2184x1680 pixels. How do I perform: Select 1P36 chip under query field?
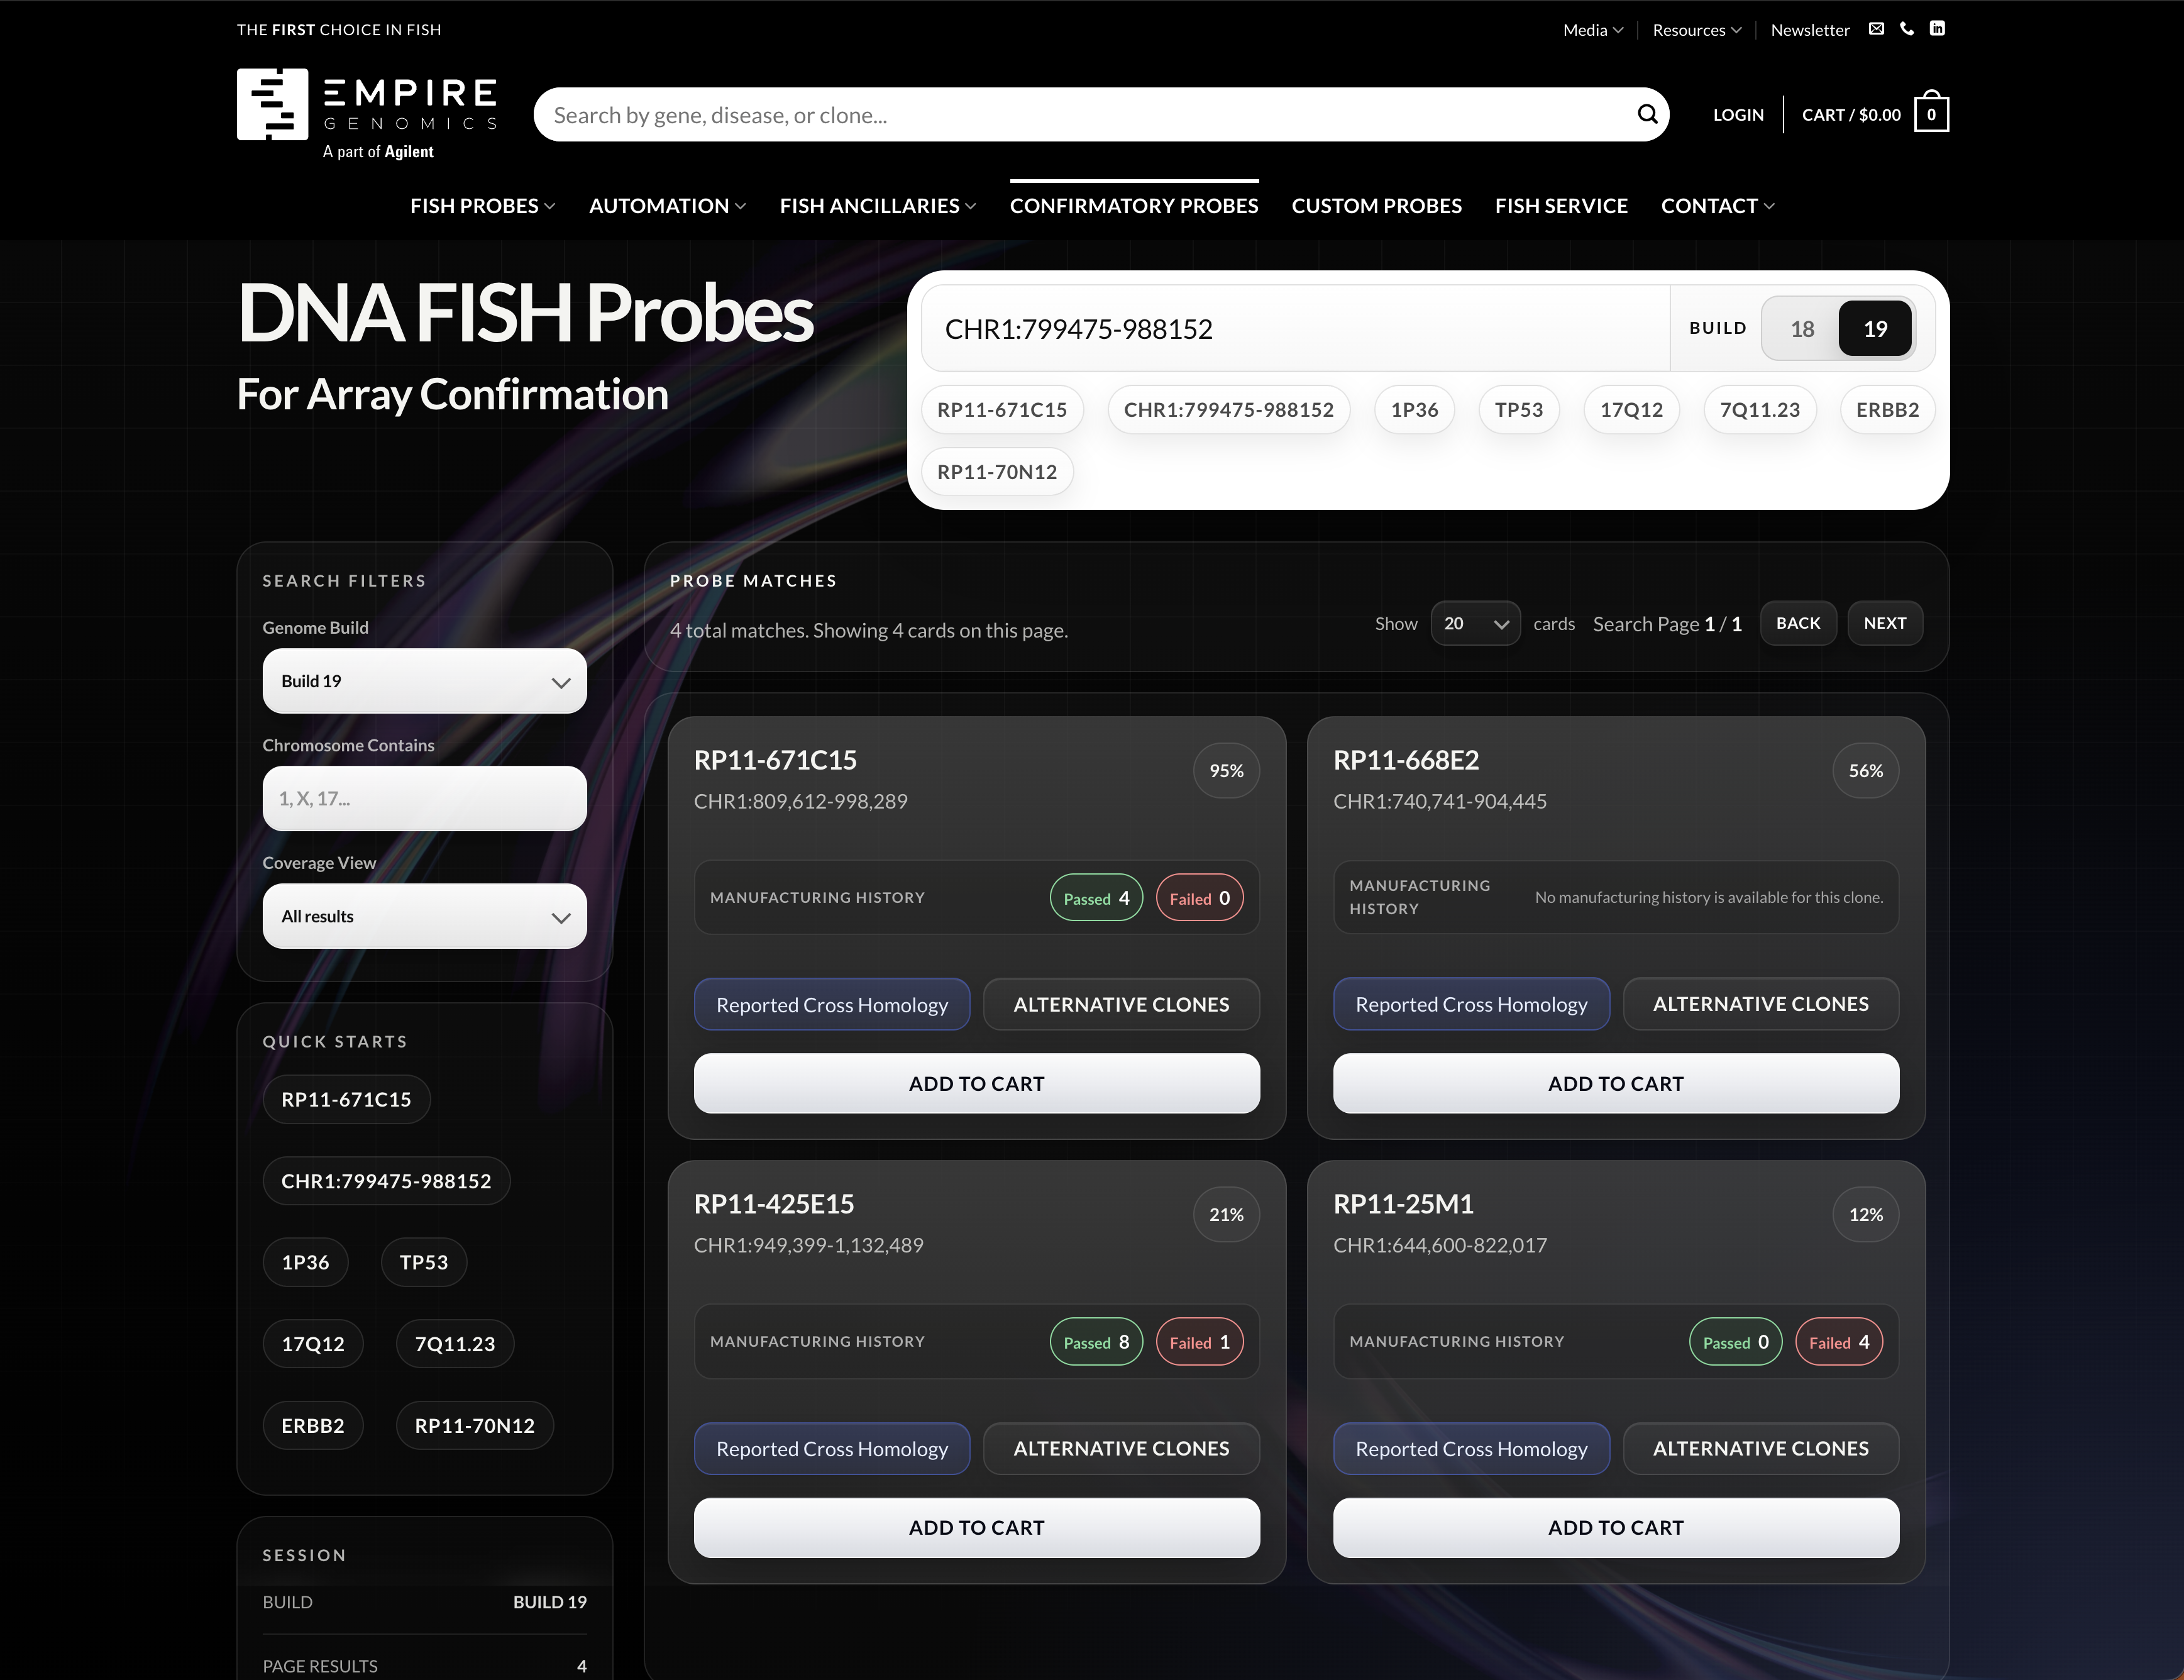[1414, 410]
